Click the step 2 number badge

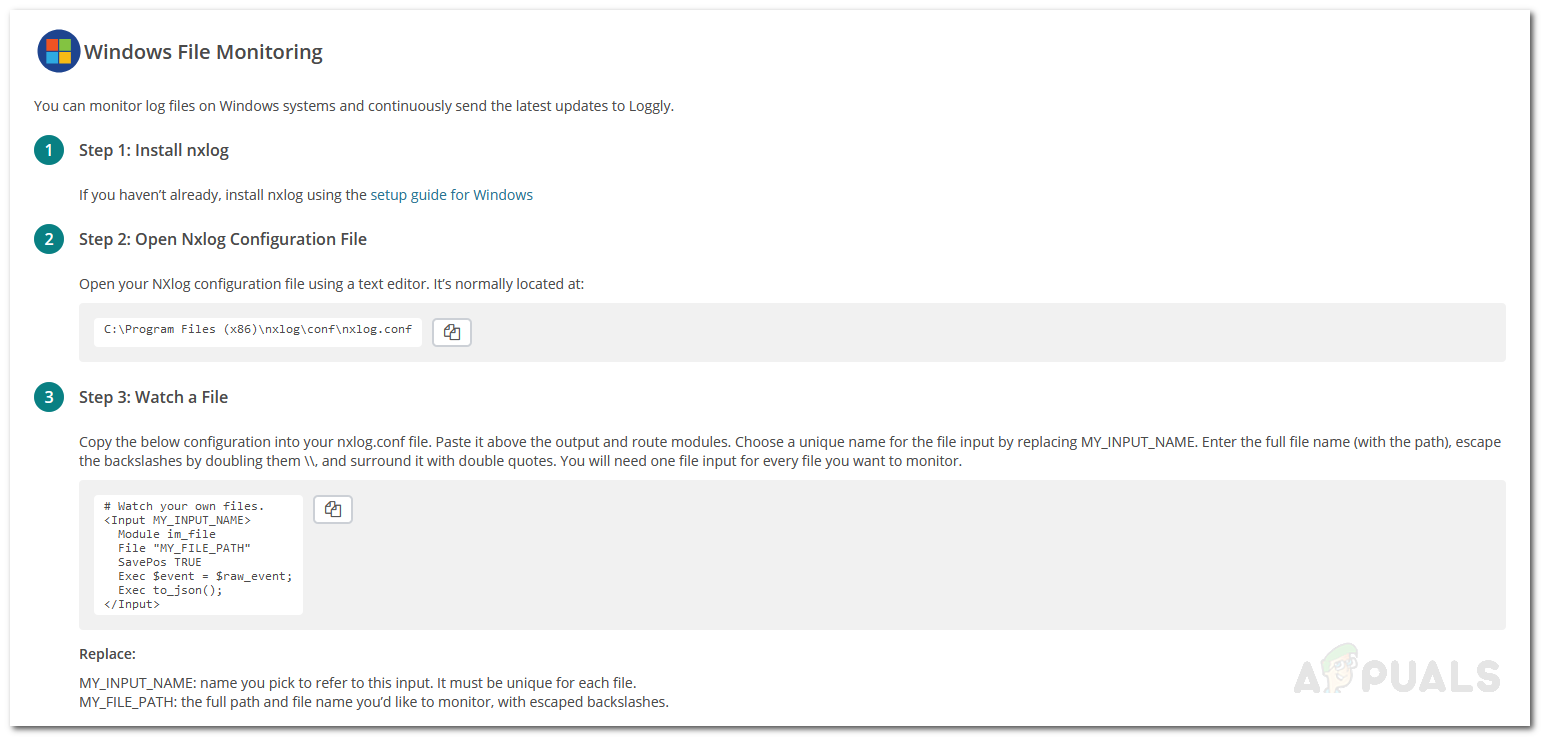coord(49,240)
